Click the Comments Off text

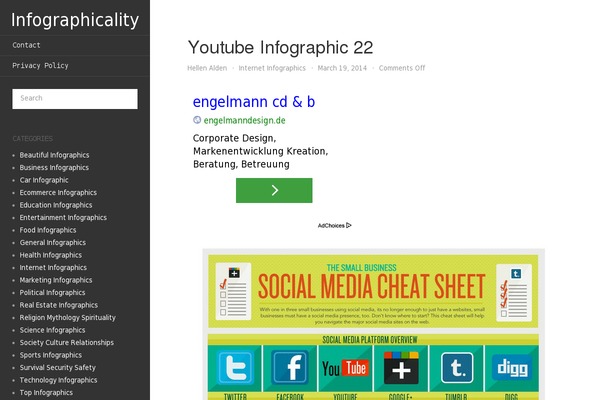(x=402, y=68)
